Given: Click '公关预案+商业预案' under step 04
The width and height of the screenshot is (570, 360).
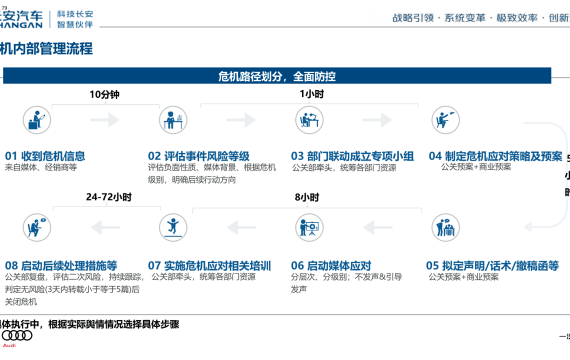Looking at the screenshot, I should click(x=476, y=167).
